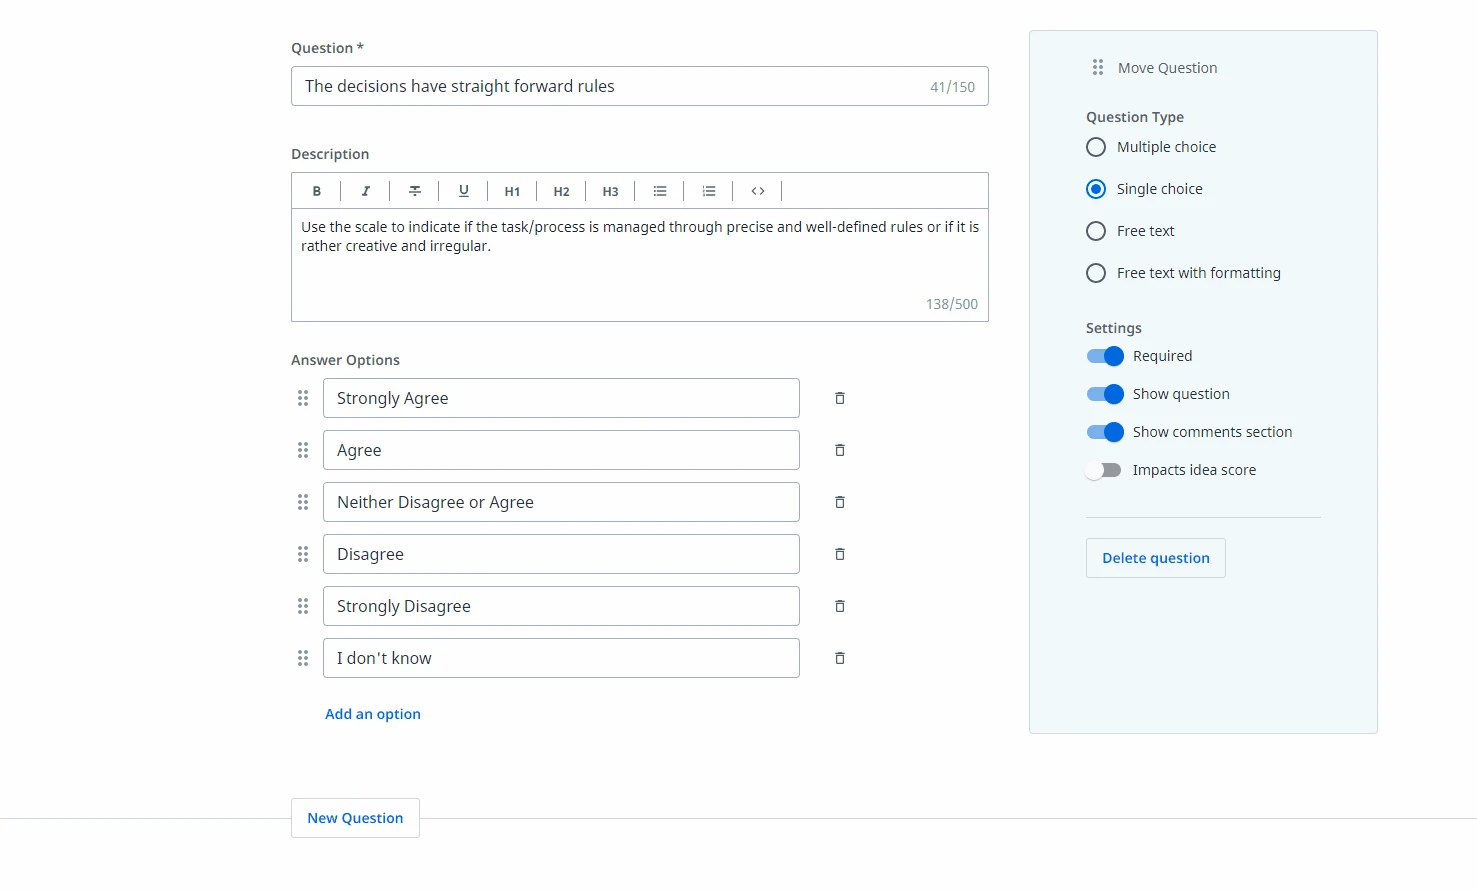Delete the Neither Disagree or Agree option
The image size is (1477, 892).
pos(840,502)
